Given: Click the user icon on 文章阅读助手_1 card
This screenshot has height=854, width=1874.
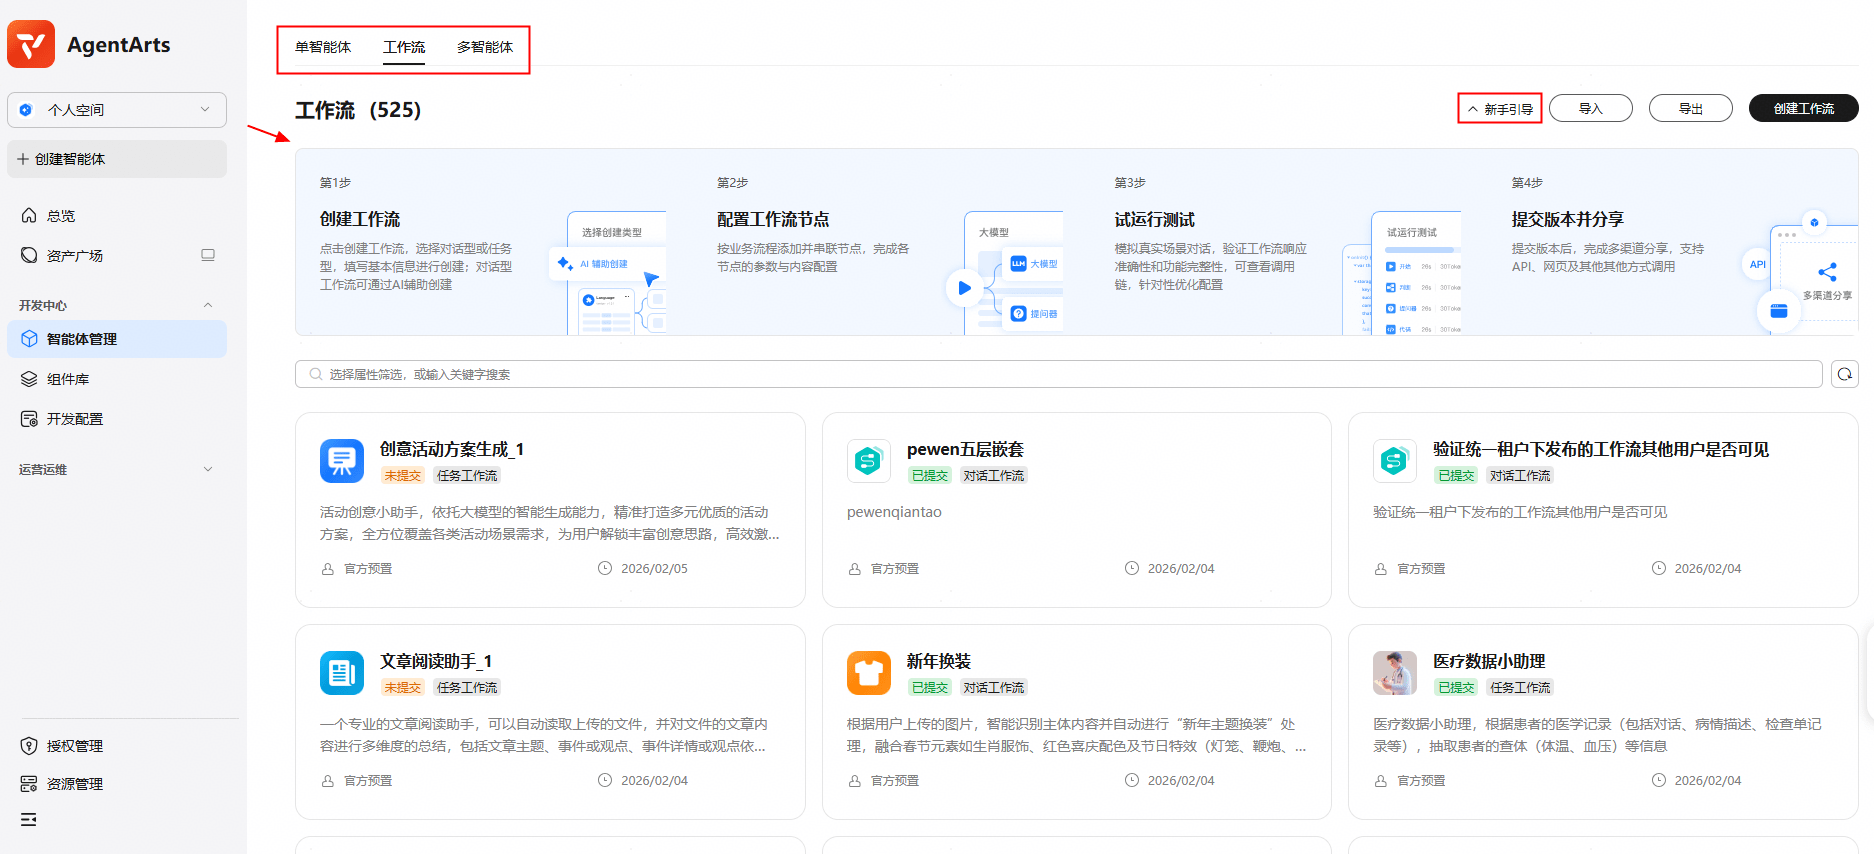Looking at the screenshot, I should 327,781.
